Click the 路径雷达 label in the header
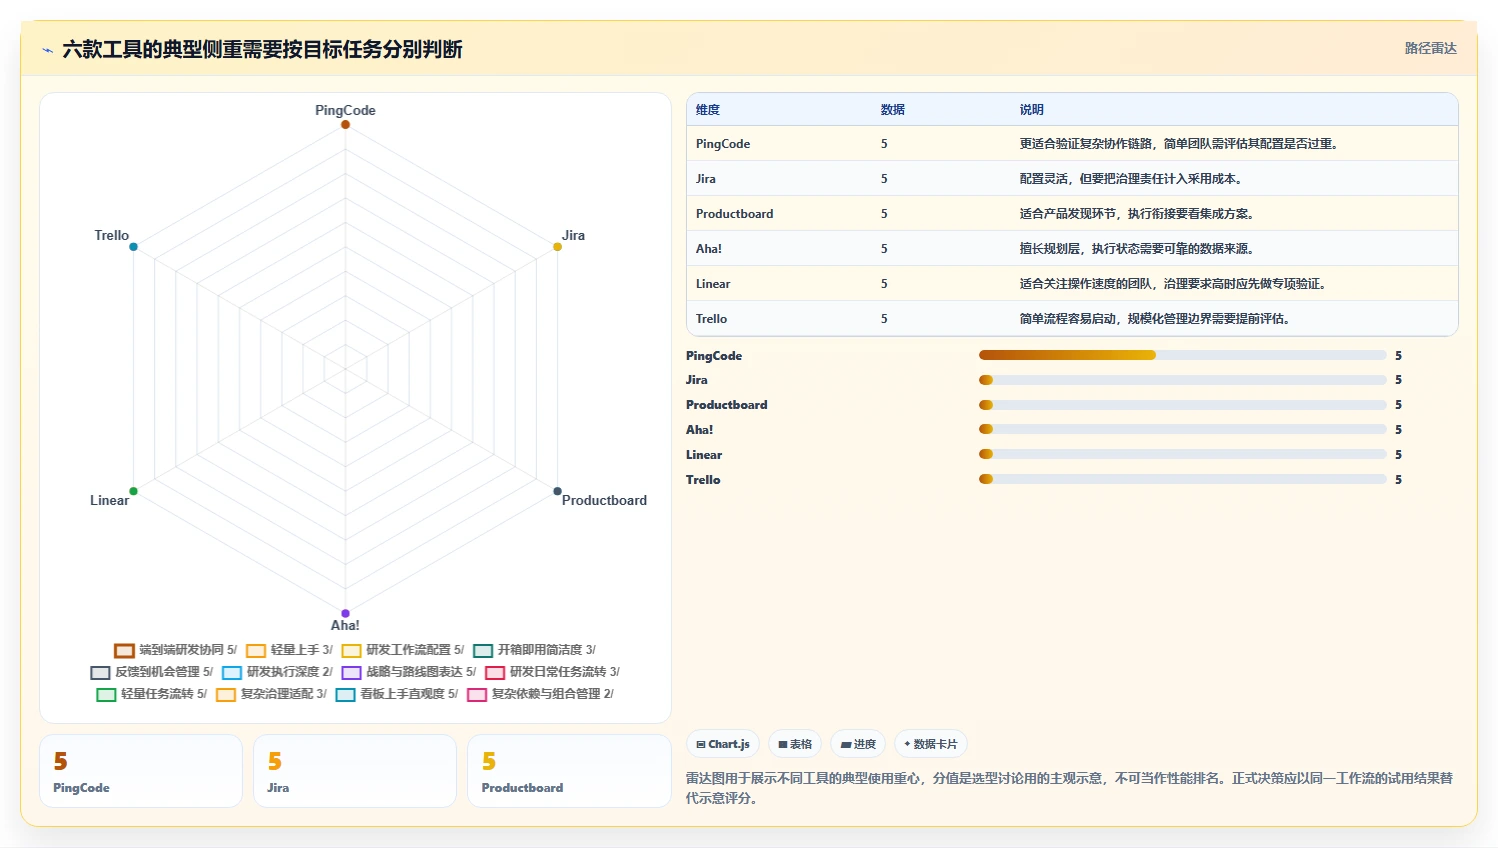1498x848 pixels. (1431, 48)
